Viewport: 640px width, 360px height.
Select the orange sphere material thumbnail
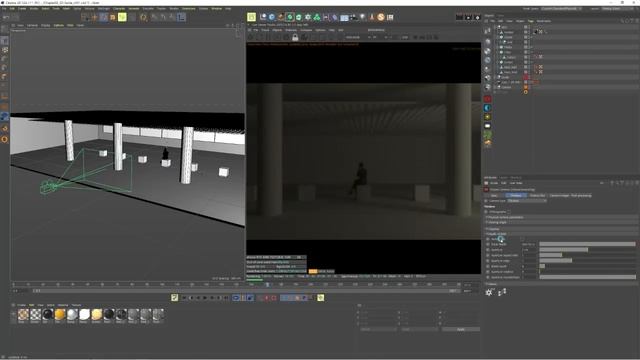tap(60, 314)
